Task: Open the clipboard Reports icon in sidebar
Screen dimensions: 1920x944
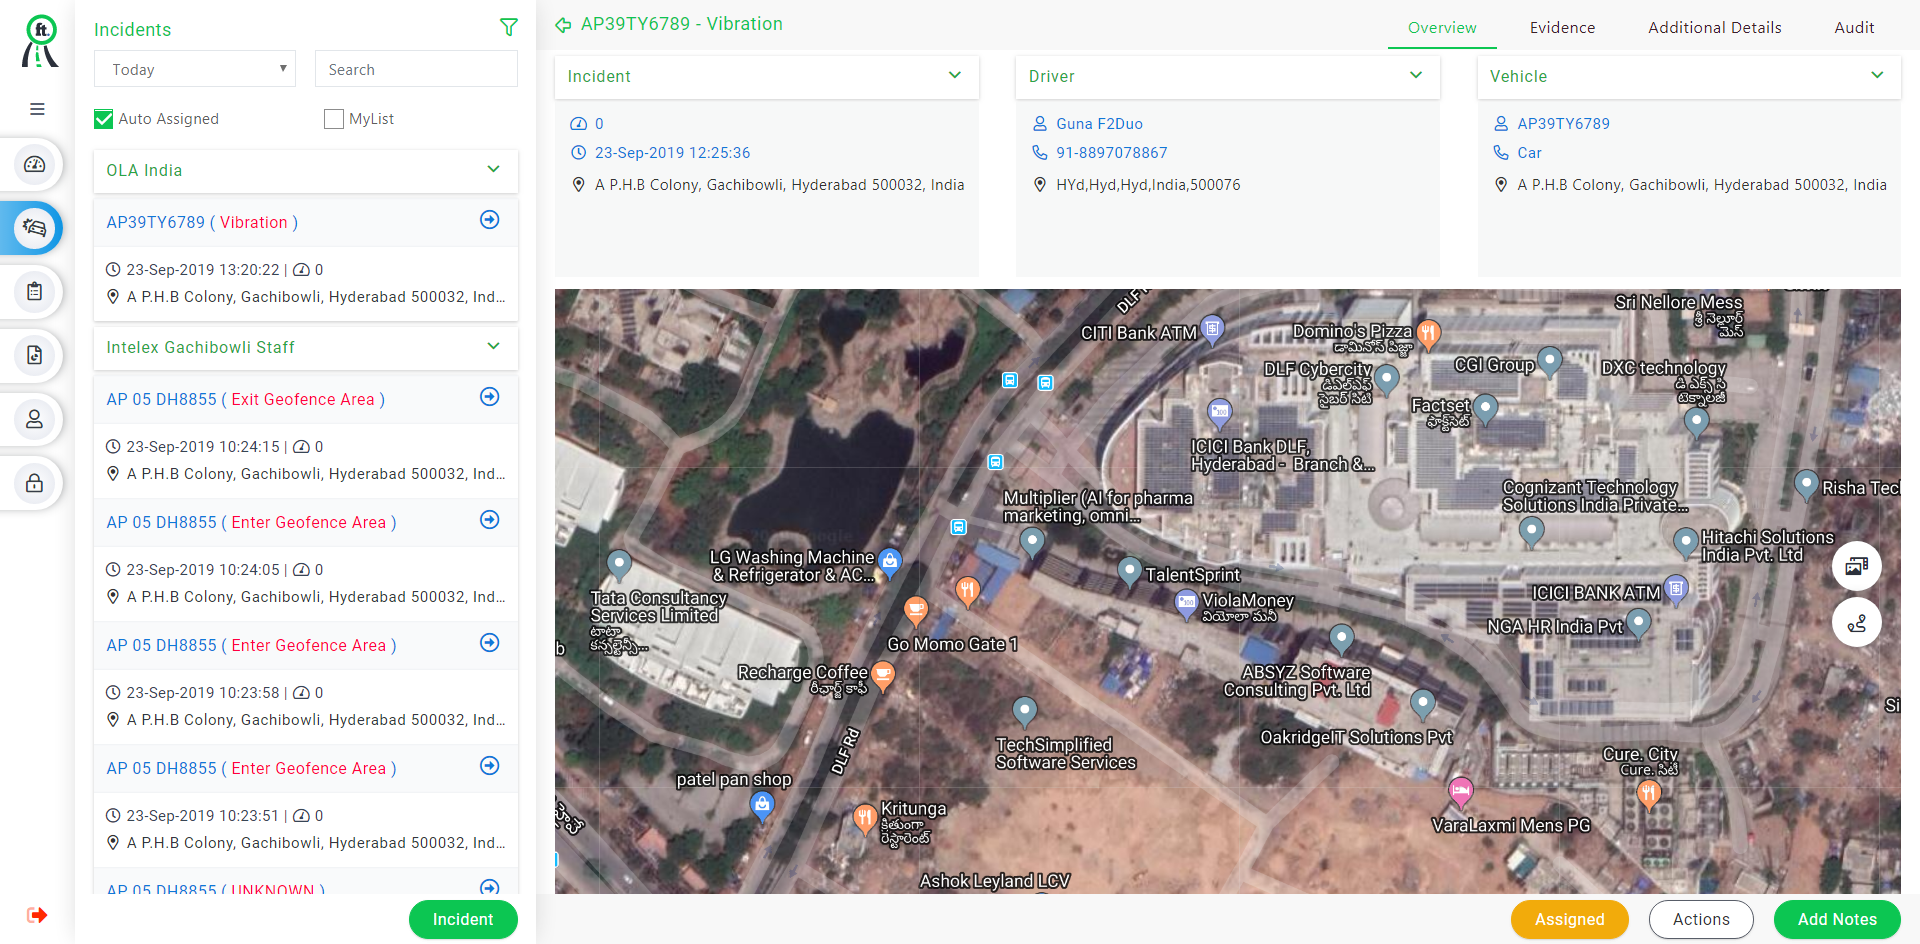Action: click(33, 292)
